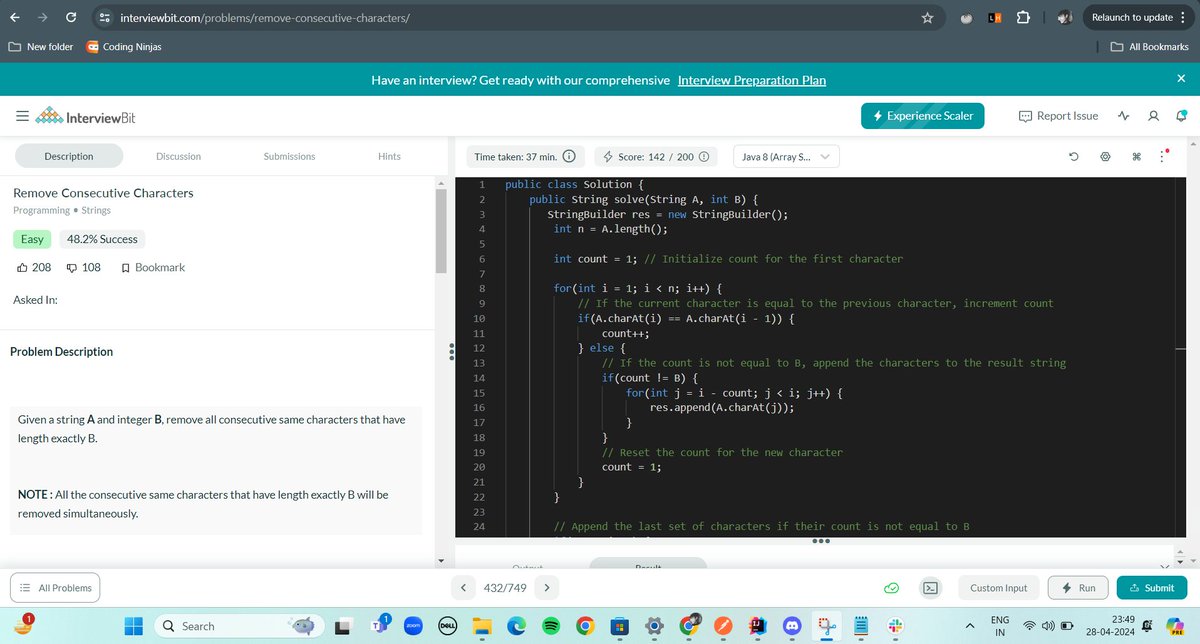Click the problem description scrollbar
The width and height of the screenshot is (1200, 644).
point(441,231)
